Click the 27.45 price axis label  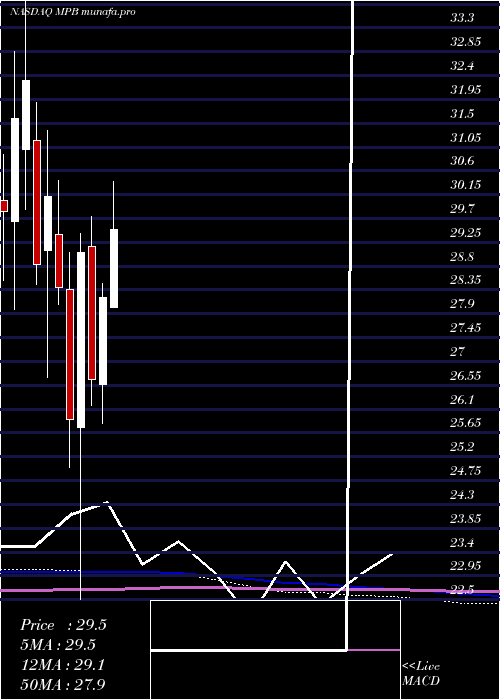[x=466, y=328]
